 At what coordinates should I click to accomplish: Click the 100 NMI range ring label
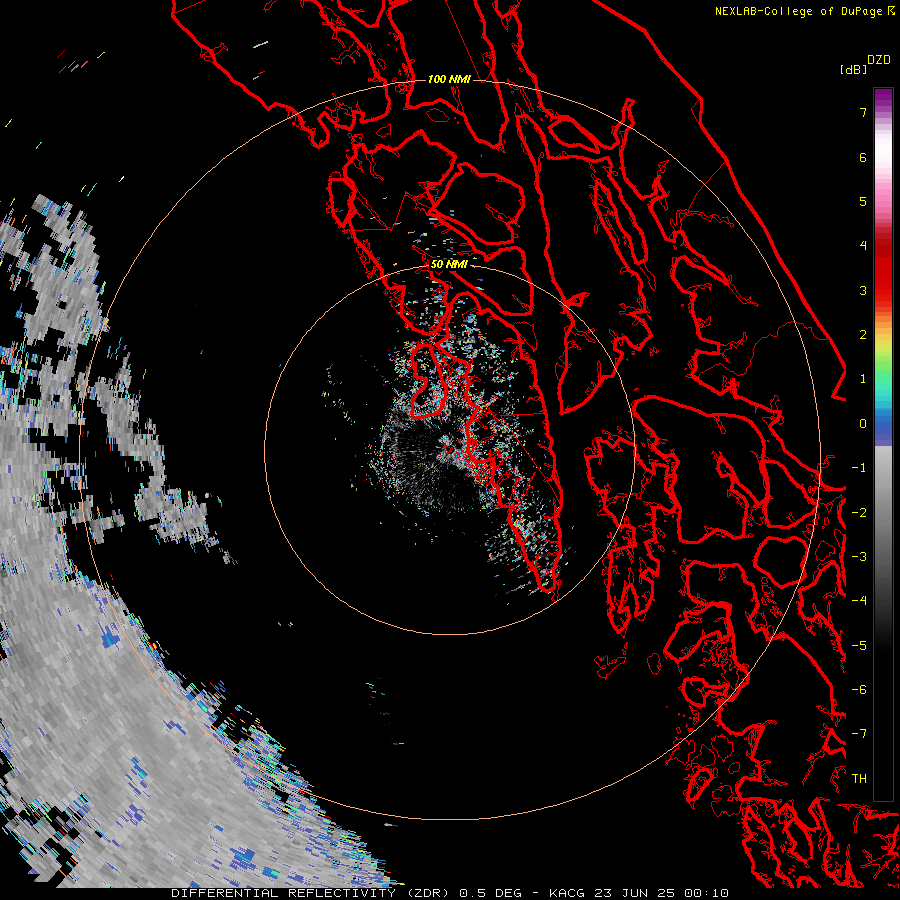click(x=449, y=79)
